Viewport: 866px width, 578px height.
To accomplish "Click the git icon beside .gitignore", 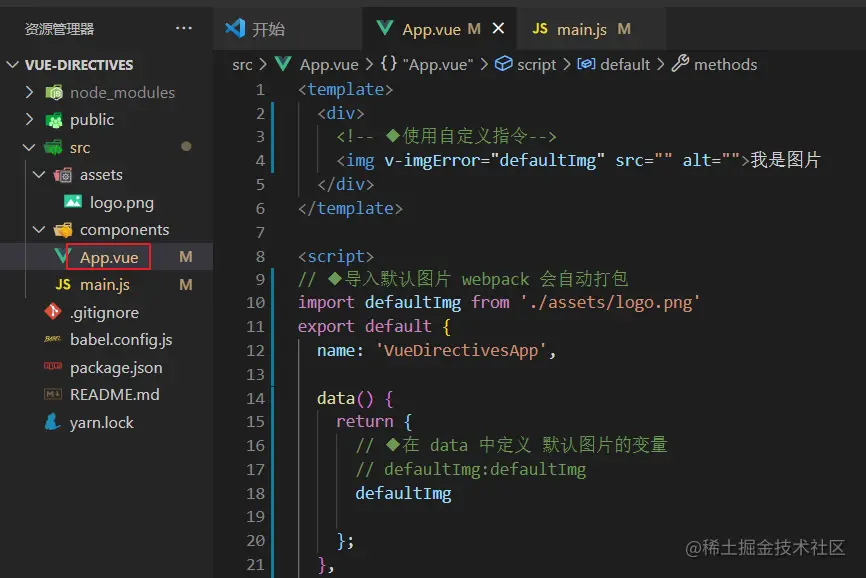I will [52, 311].
